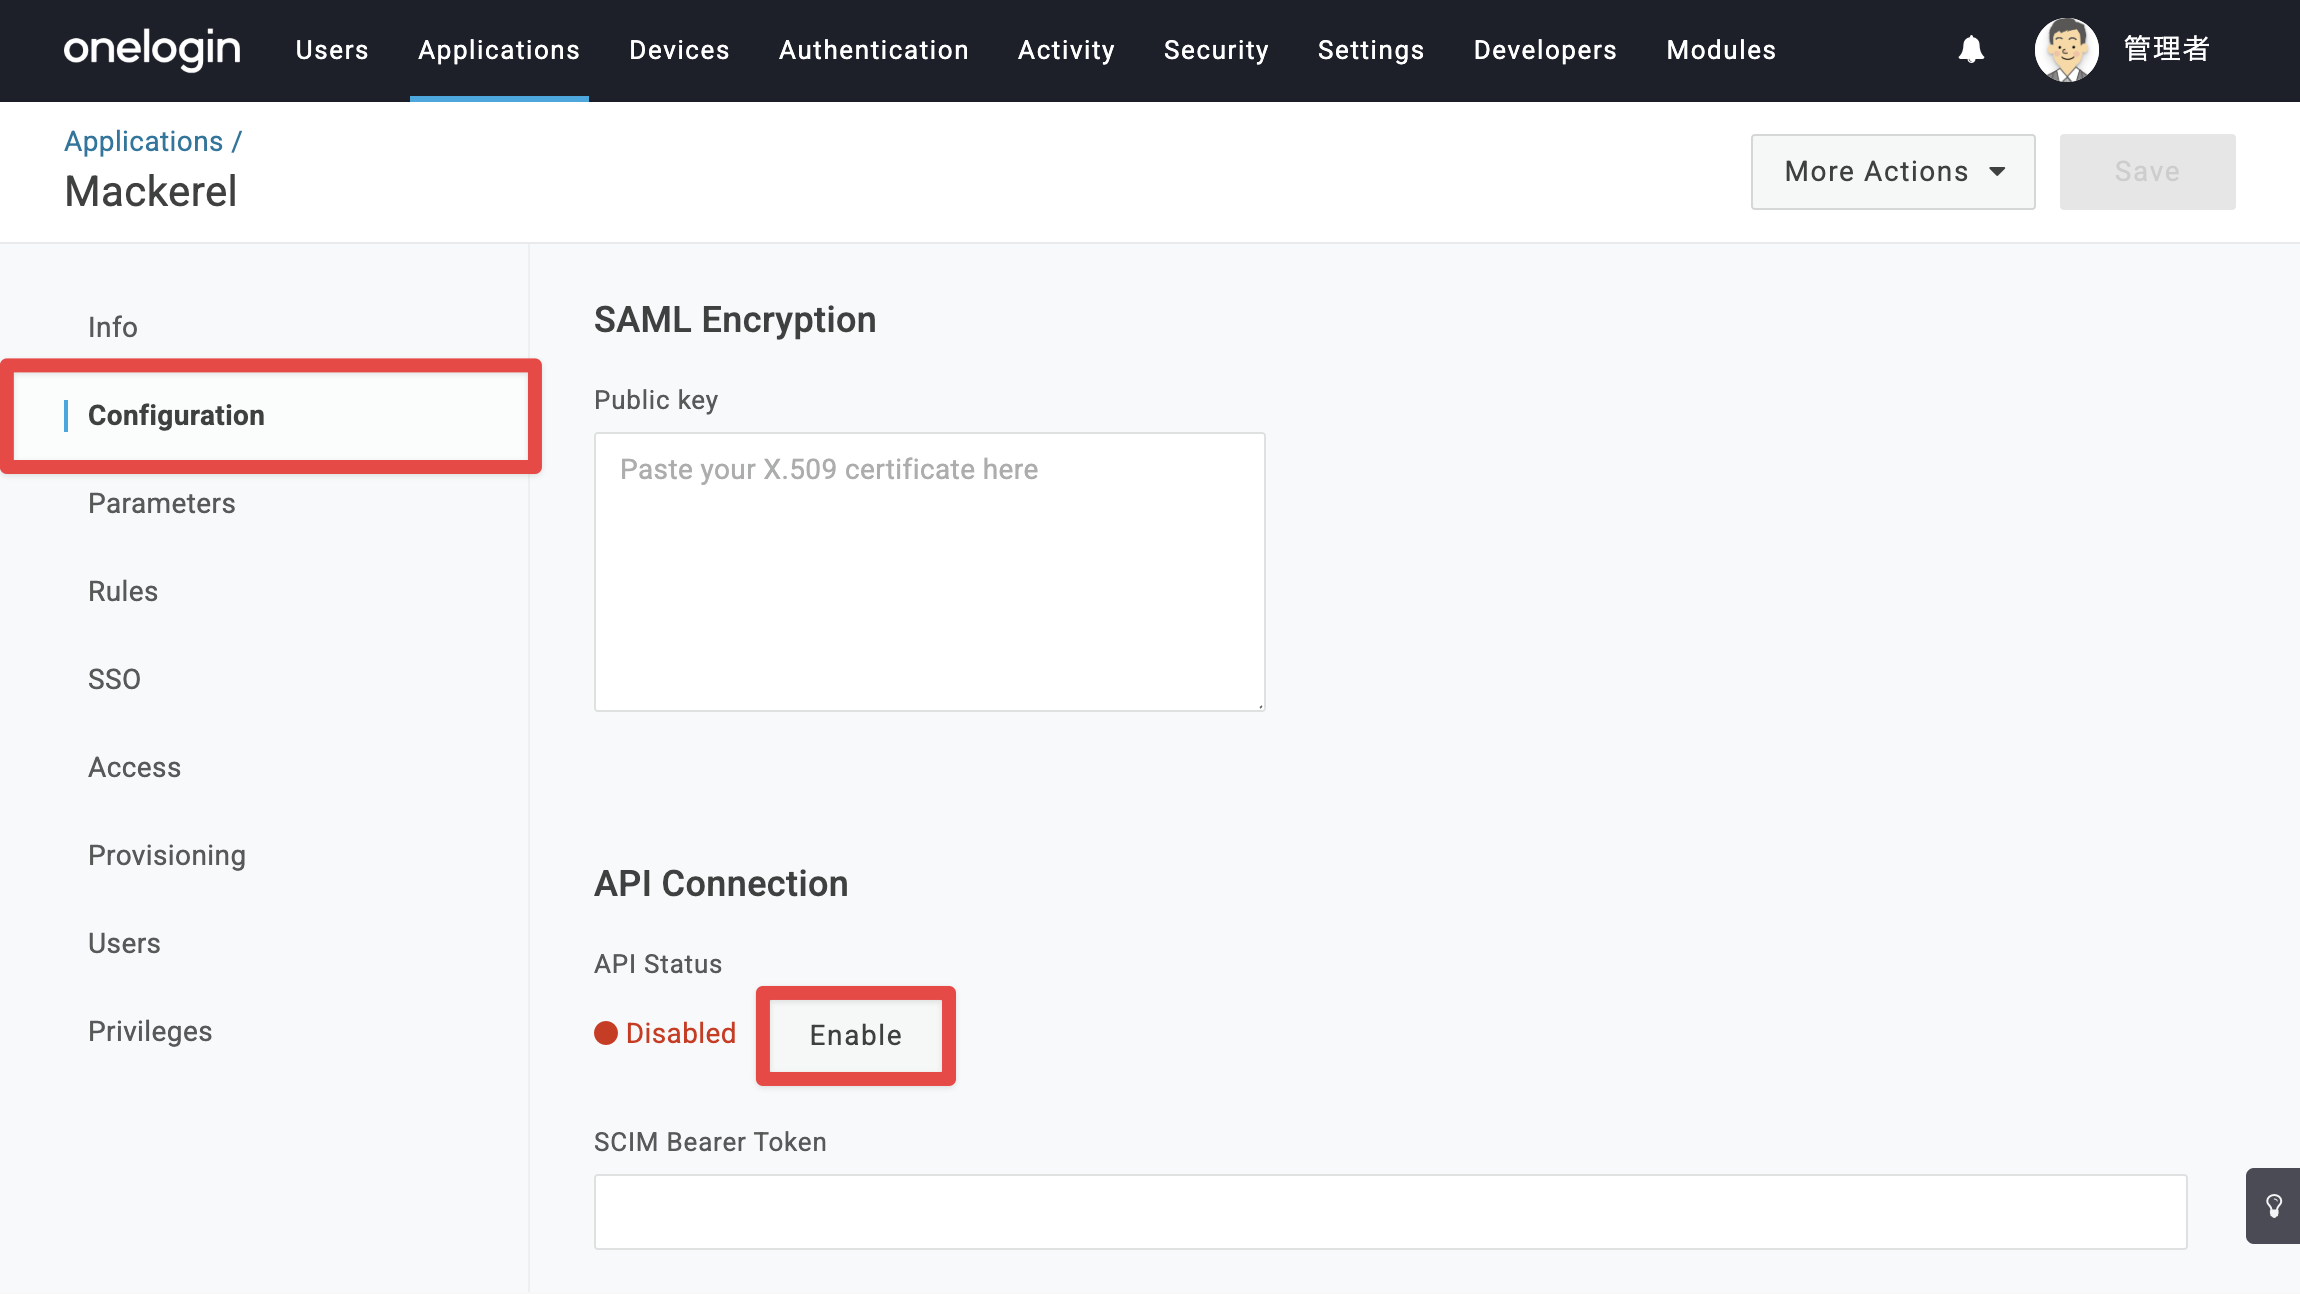Image resolution: width=2300 pixels, height=1294 pixels.
Task: Enable the API connection
Action: tap(856, 1035)
